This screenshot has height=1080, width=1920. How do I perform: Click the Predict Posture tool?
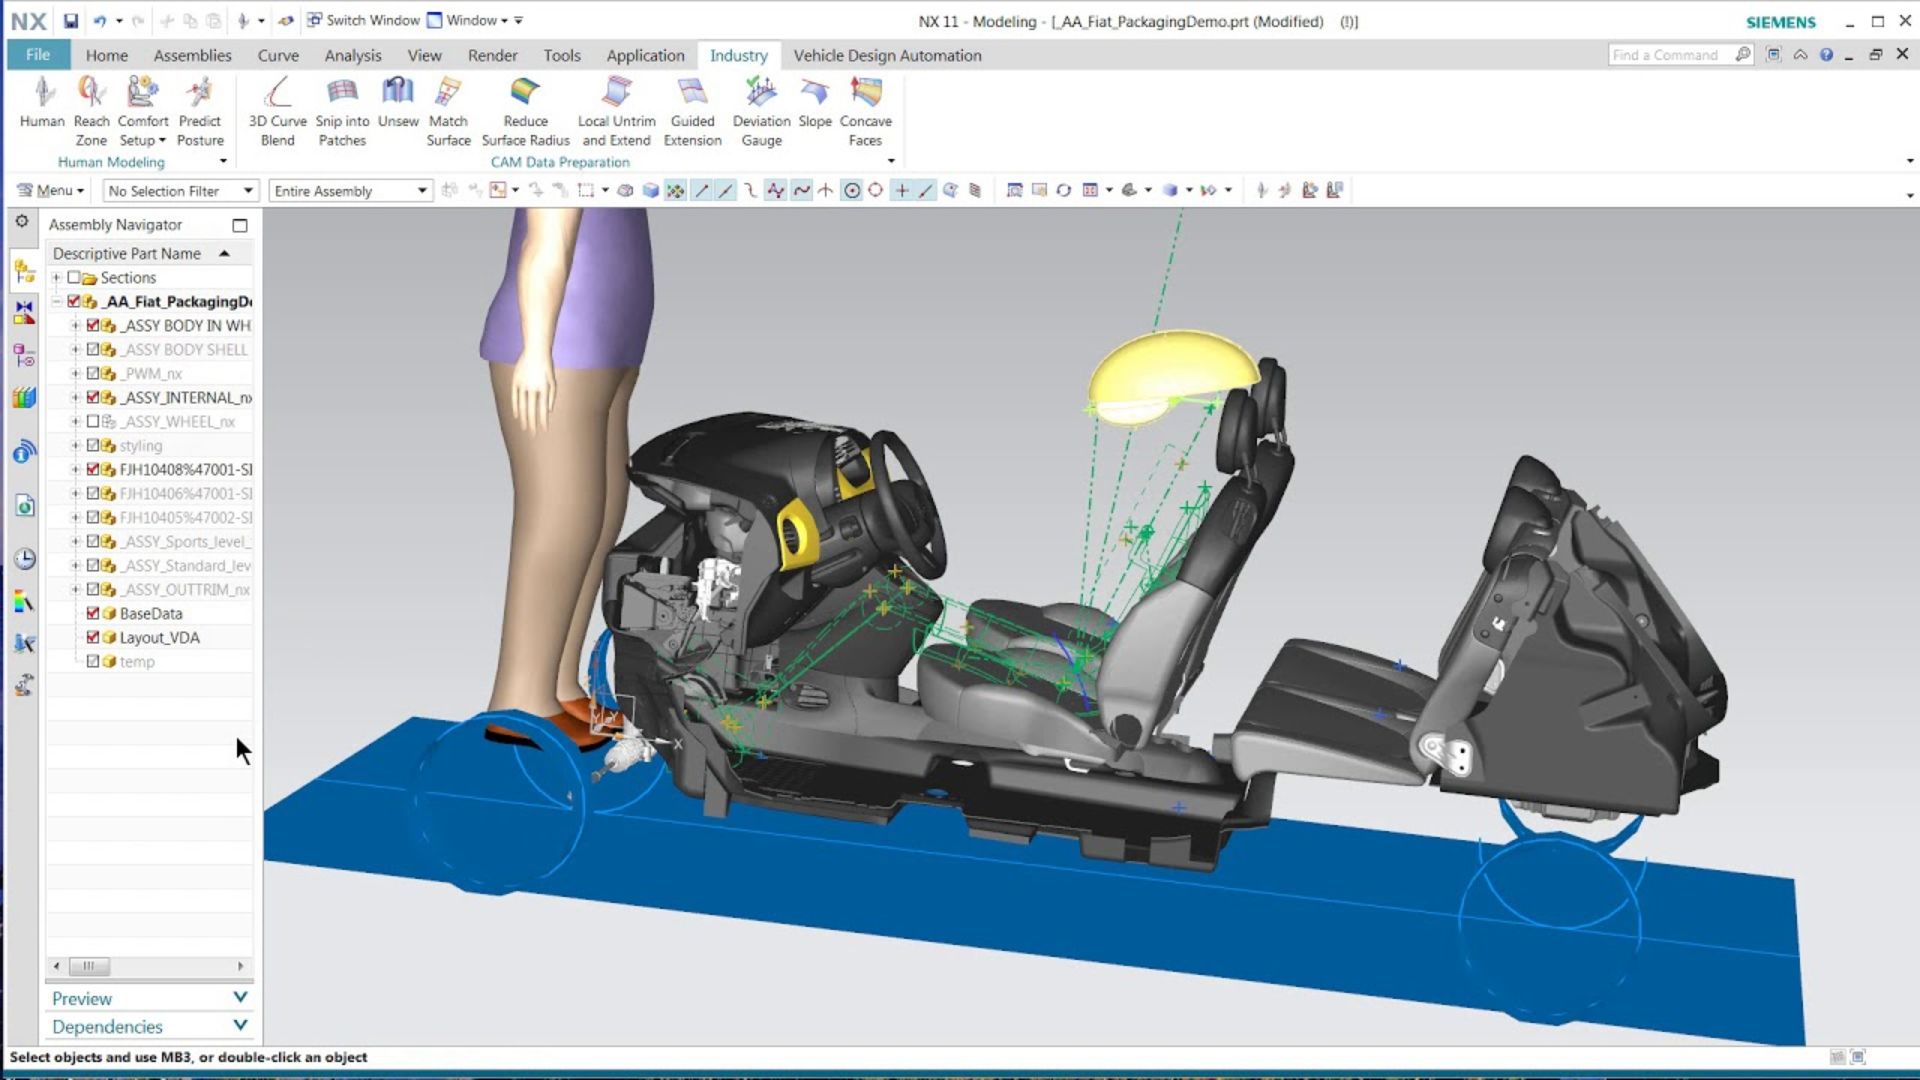click(200, 112)
